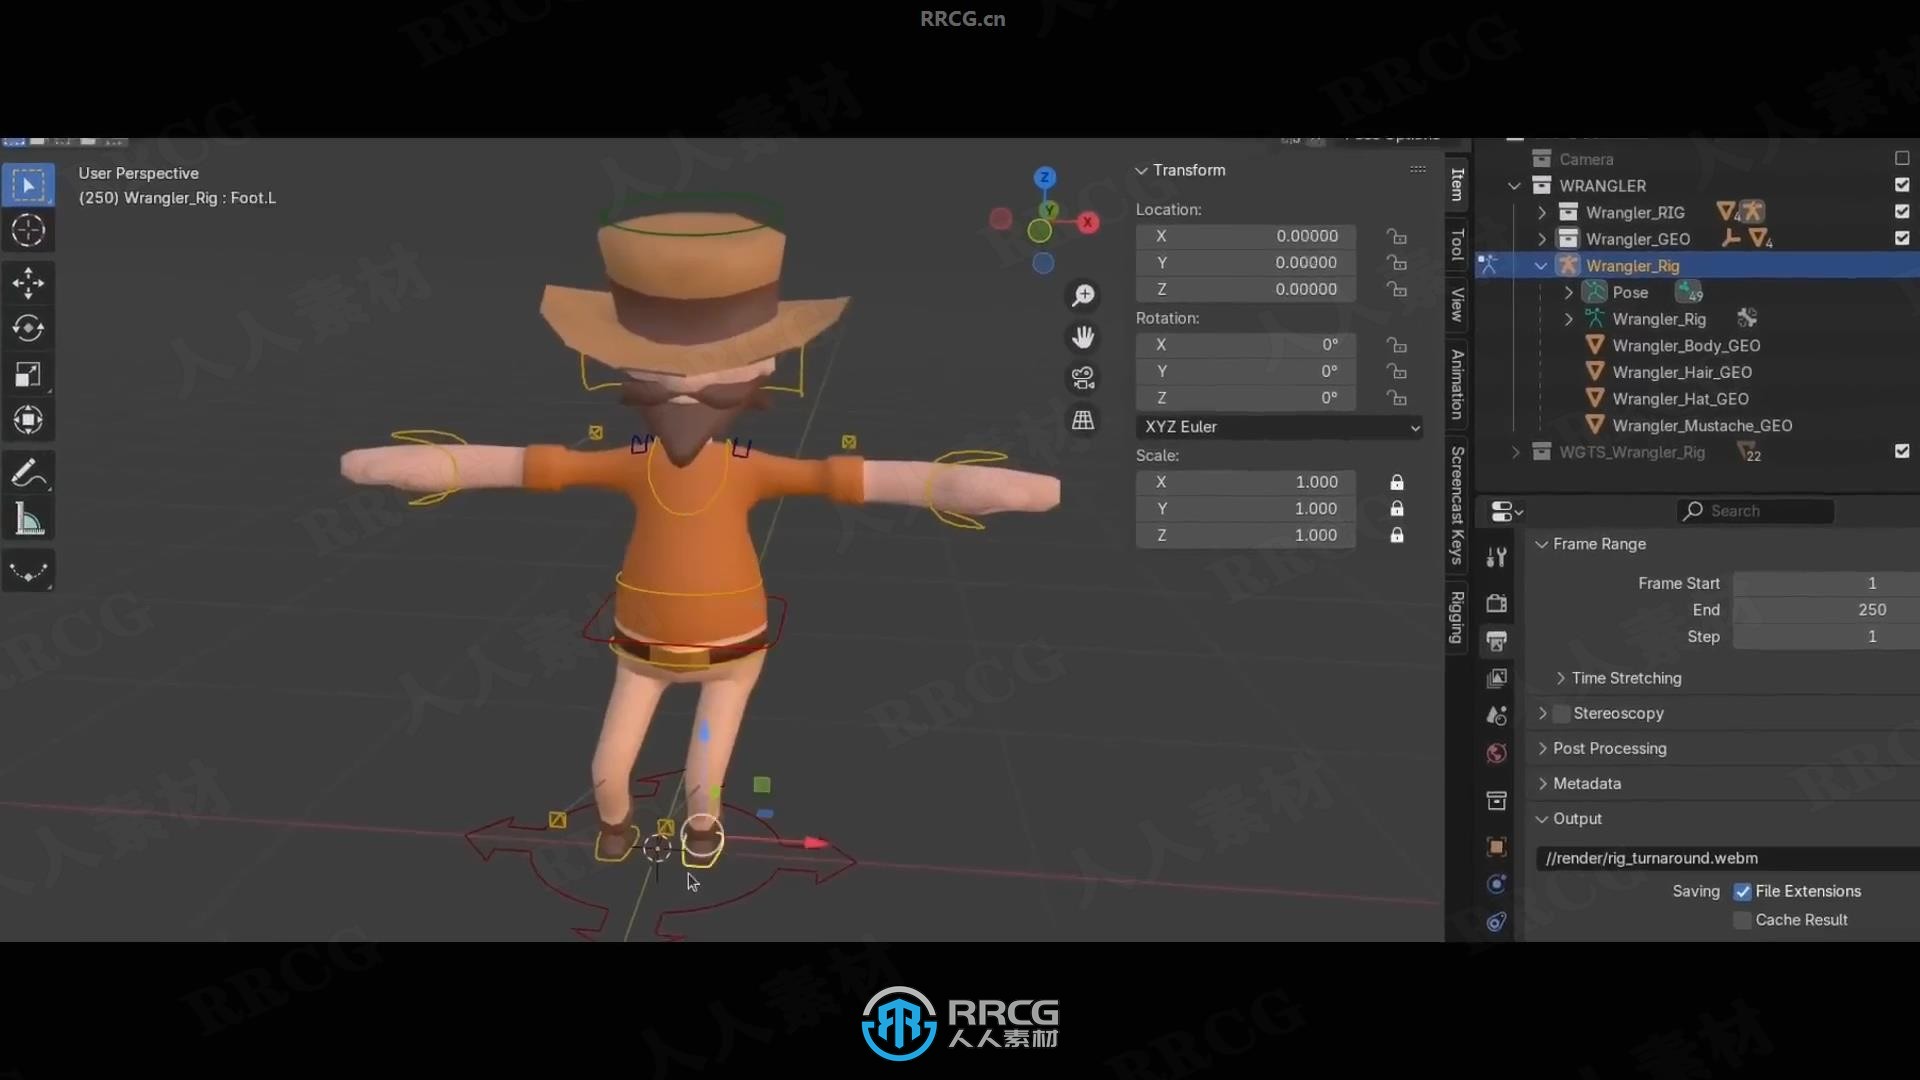Click the X axis on navigation gizmo

[1088, 222]
